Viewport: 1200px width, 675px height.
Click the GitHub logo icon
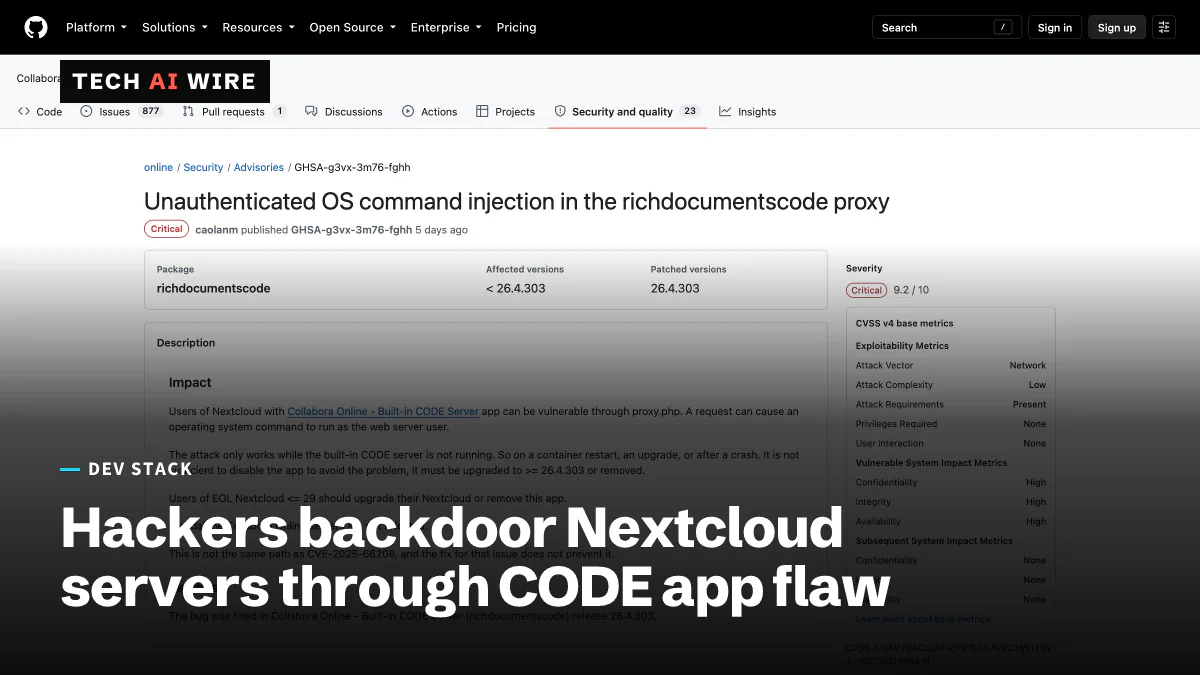[36, 27]
